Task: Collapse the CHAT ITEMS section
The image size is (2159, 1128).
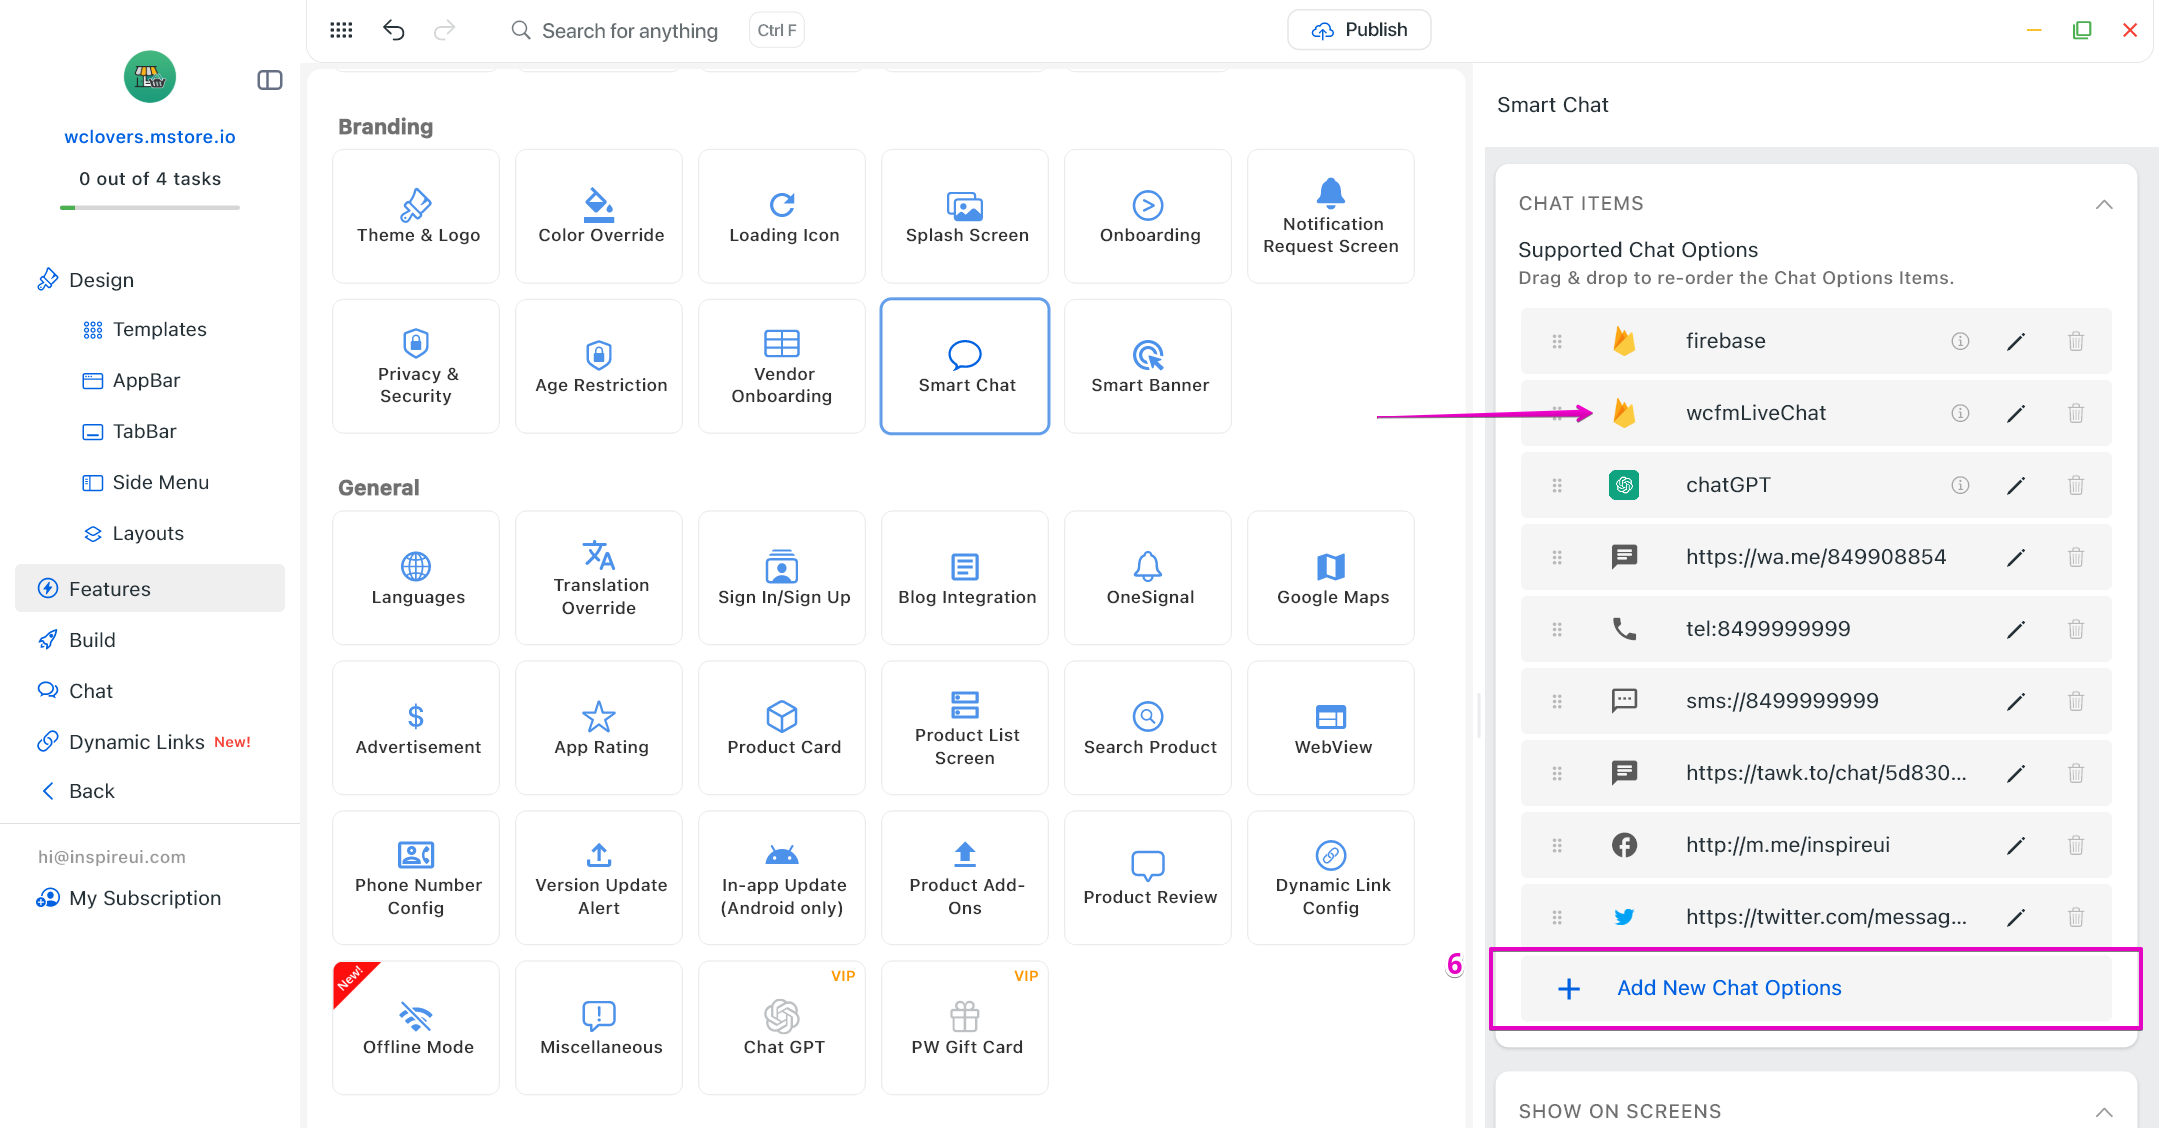Action: tap(2104, 204)
